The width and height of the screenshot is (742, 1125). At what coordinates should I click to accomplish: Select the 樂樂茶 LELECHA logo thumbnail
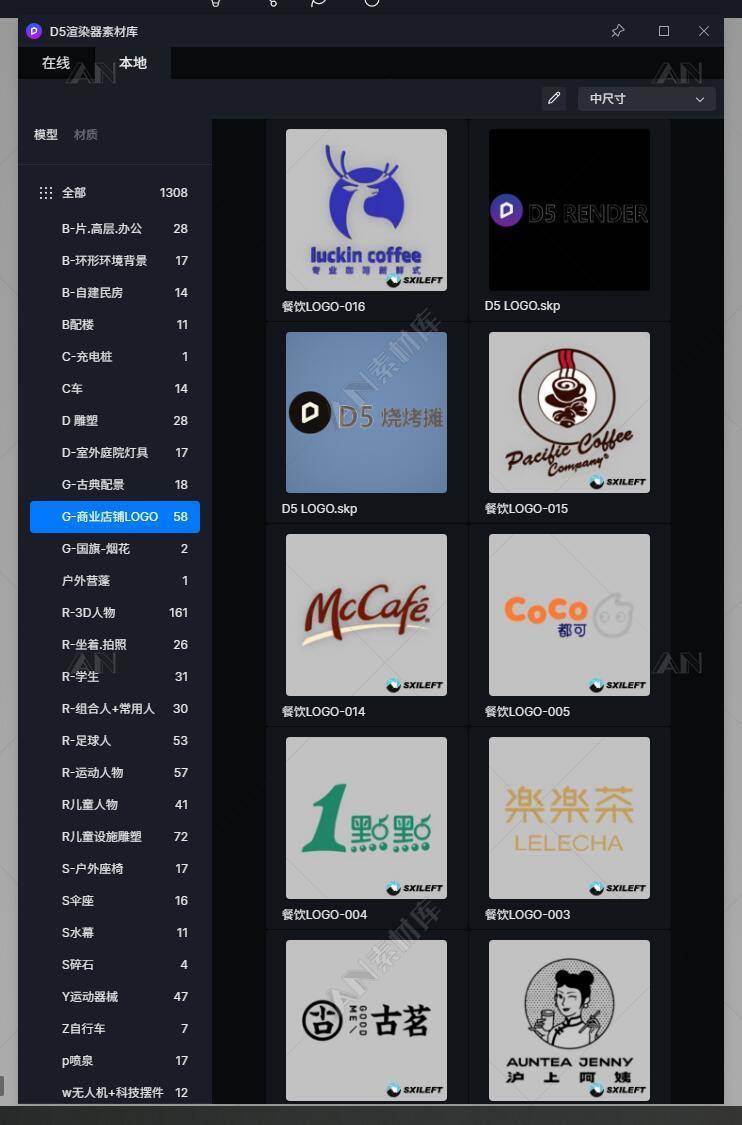pos(569,818)
